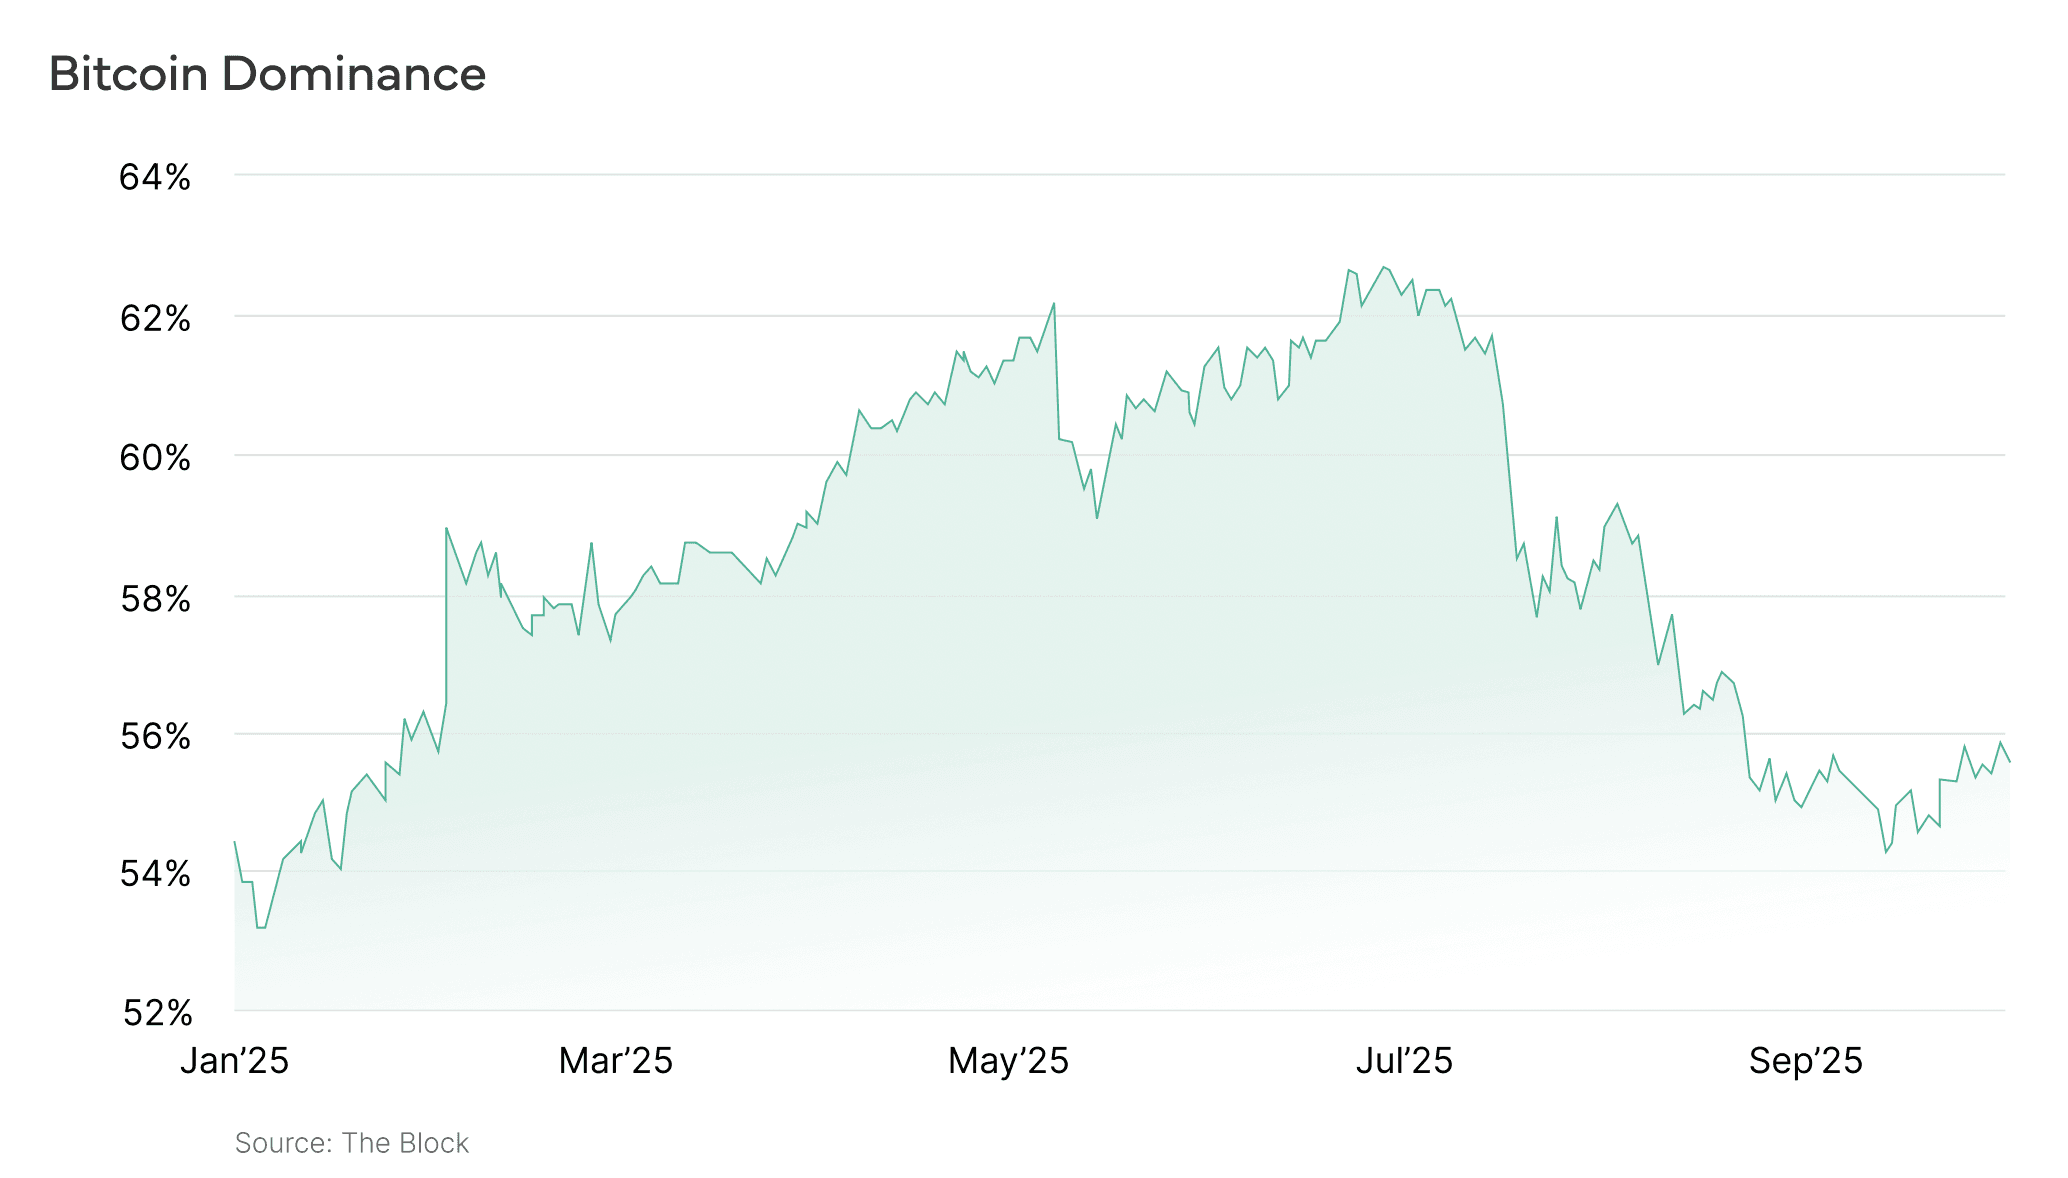Select the 62% y-axis label

[x=155, y=319]
